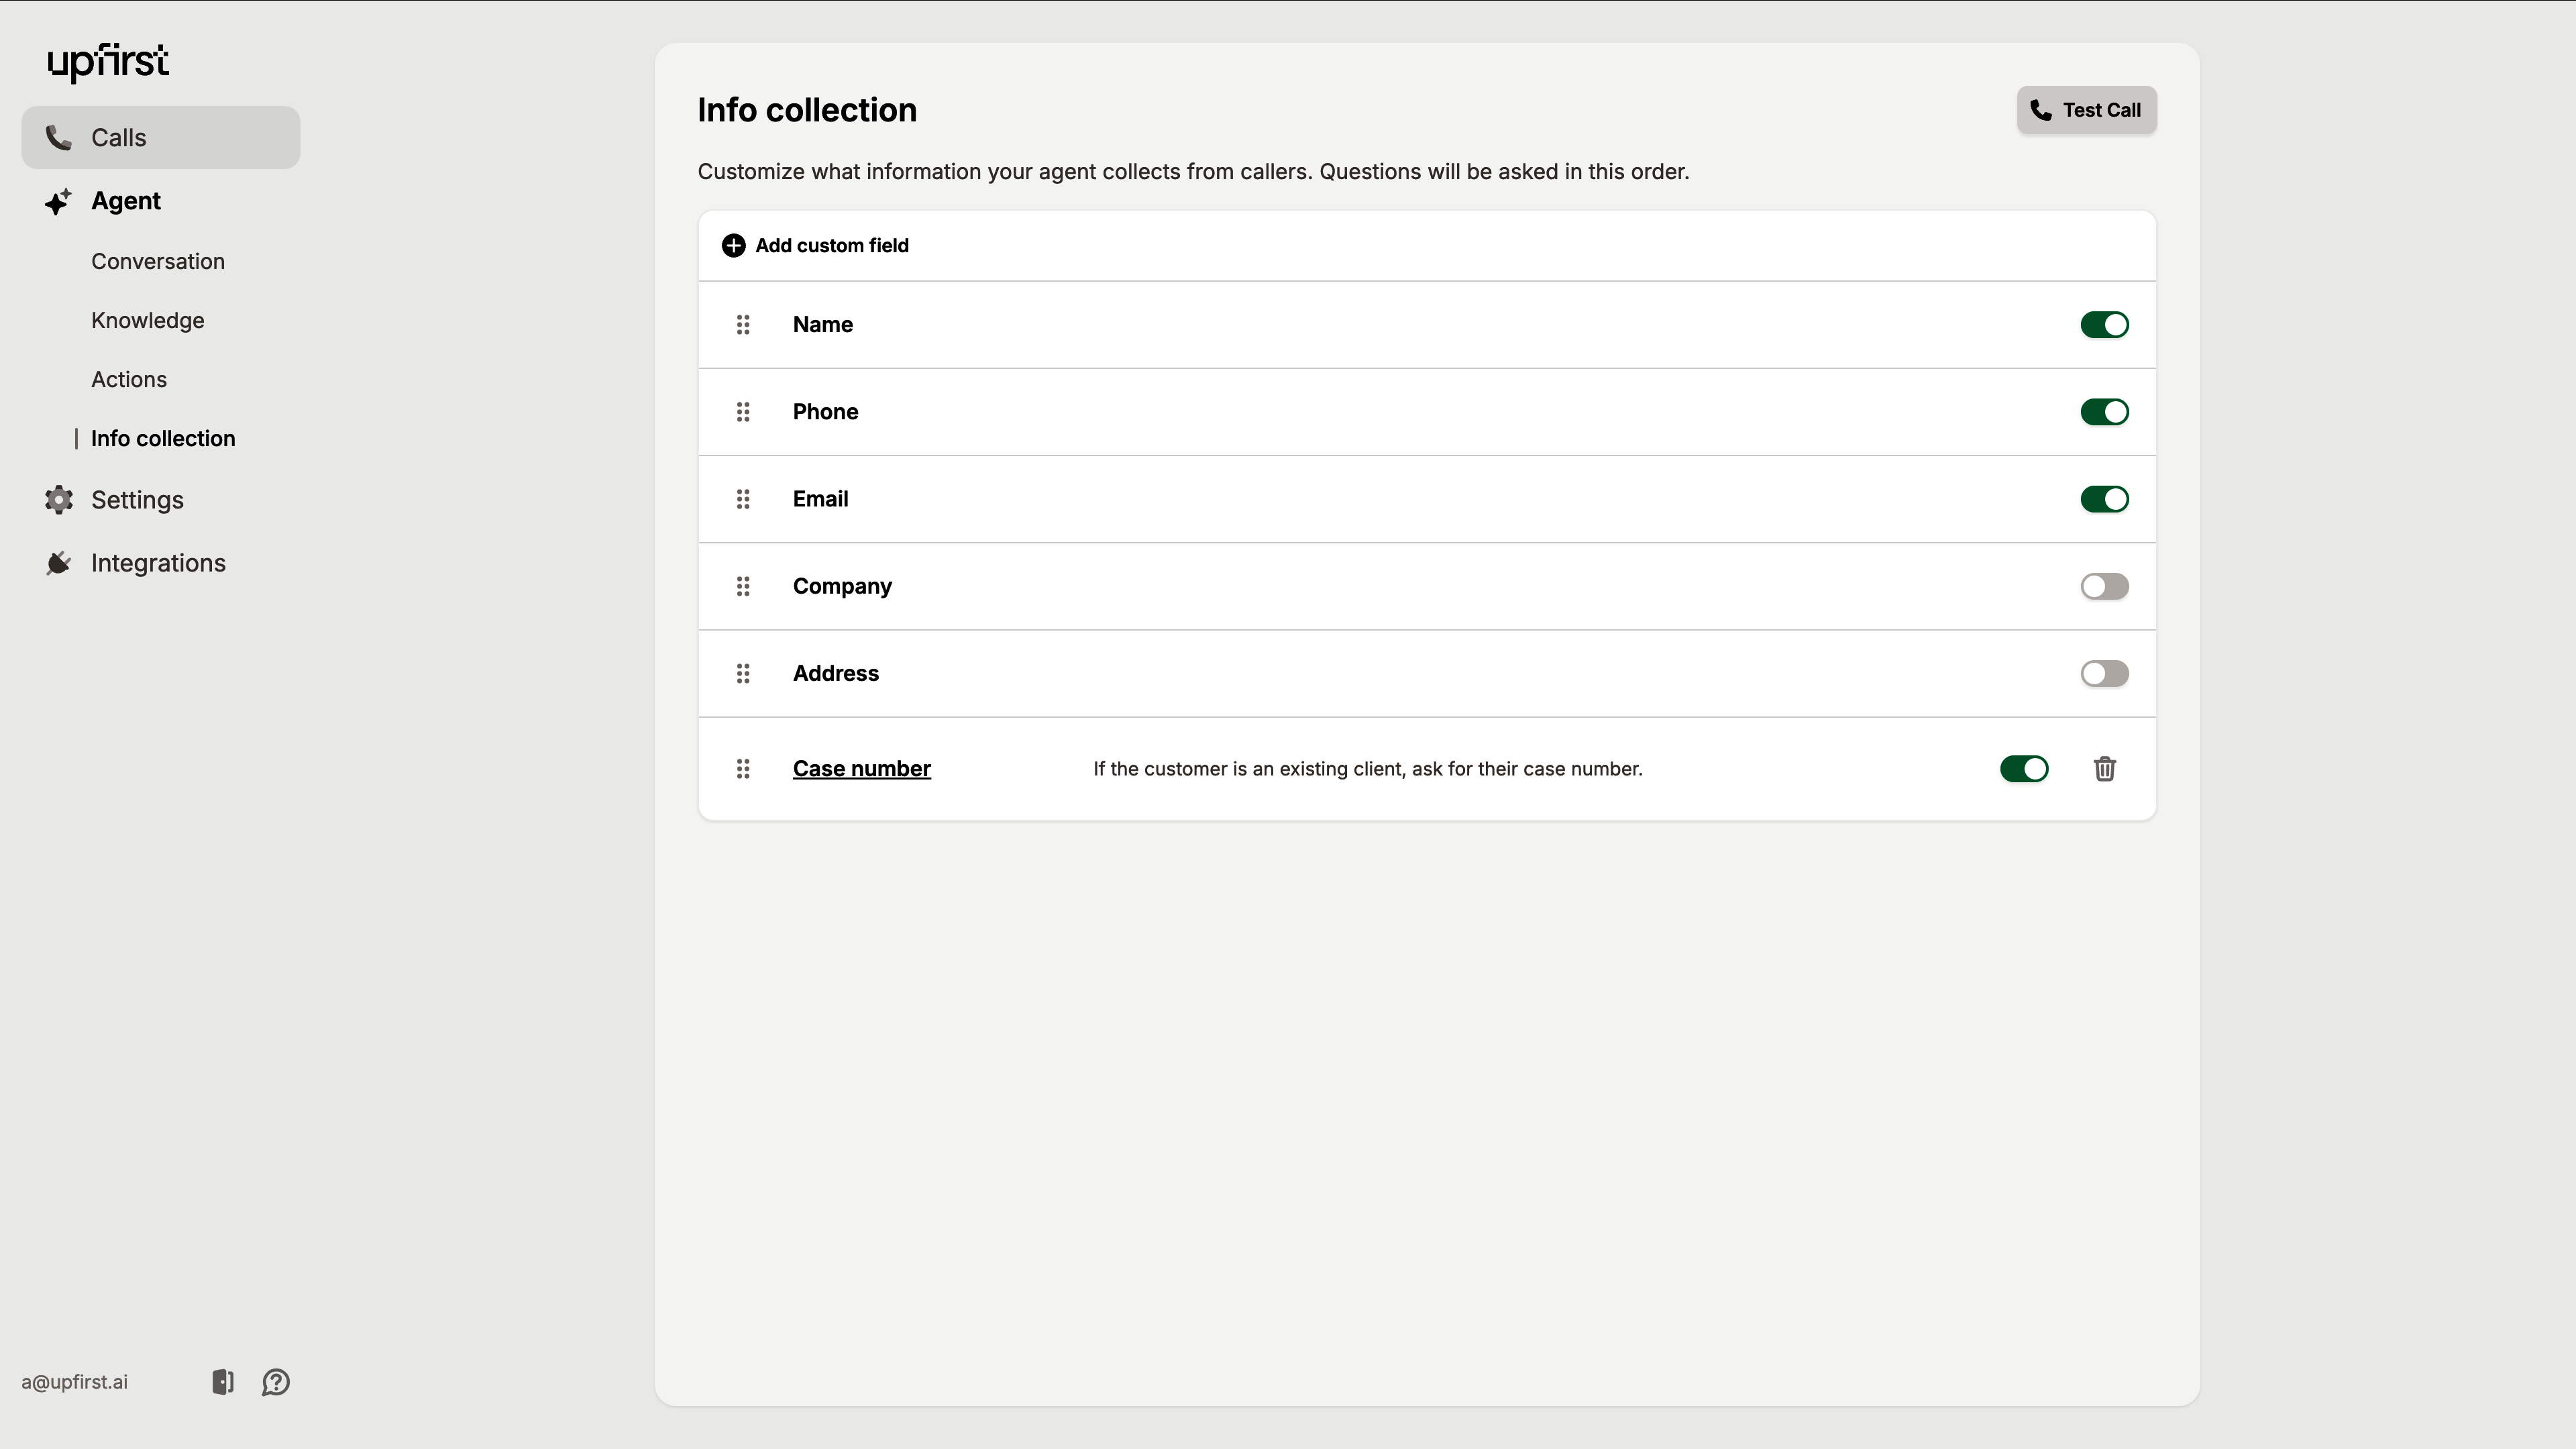Image resolution: width=2576 pixels, height=1449 pixels.
Task: Click the Case number description text
Action: click(x=1367, y=768)
